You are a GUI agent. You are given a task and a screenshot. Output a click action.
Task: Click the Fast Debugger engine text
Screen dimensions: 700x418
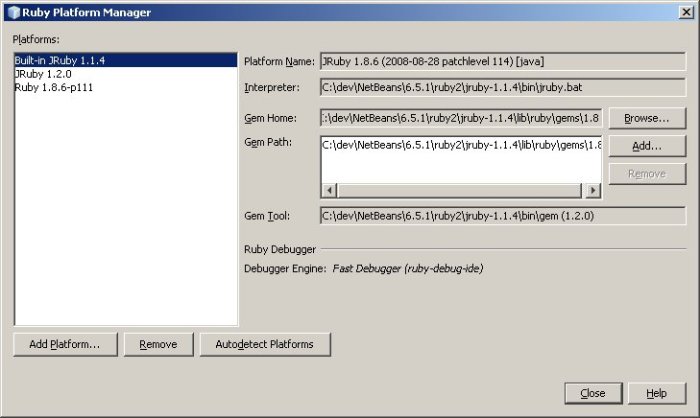coord(408,268)
